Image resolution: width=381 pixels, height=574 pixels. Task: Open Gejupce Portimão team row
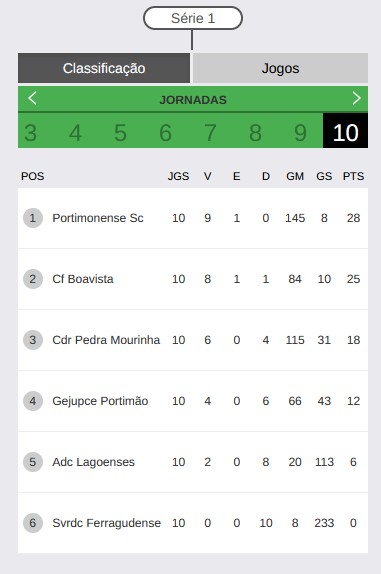(193, 401)
